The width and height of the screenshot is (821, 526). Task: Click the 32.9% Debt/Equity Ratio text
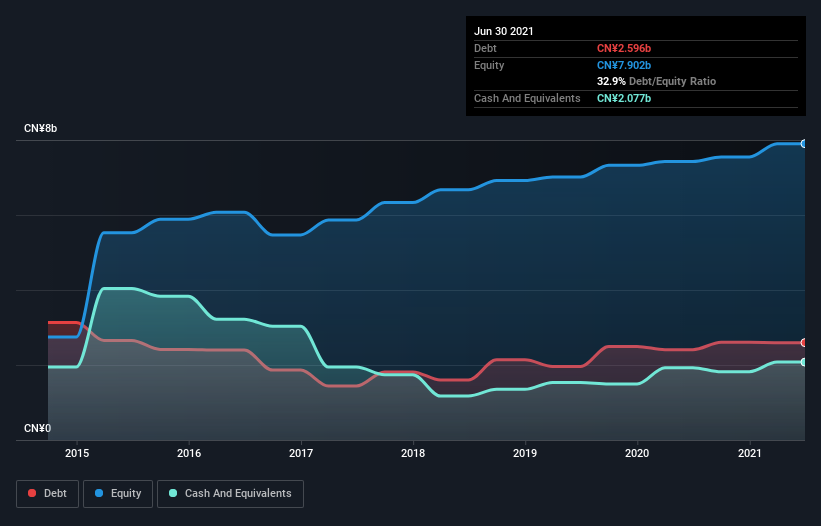pos(656,81)
